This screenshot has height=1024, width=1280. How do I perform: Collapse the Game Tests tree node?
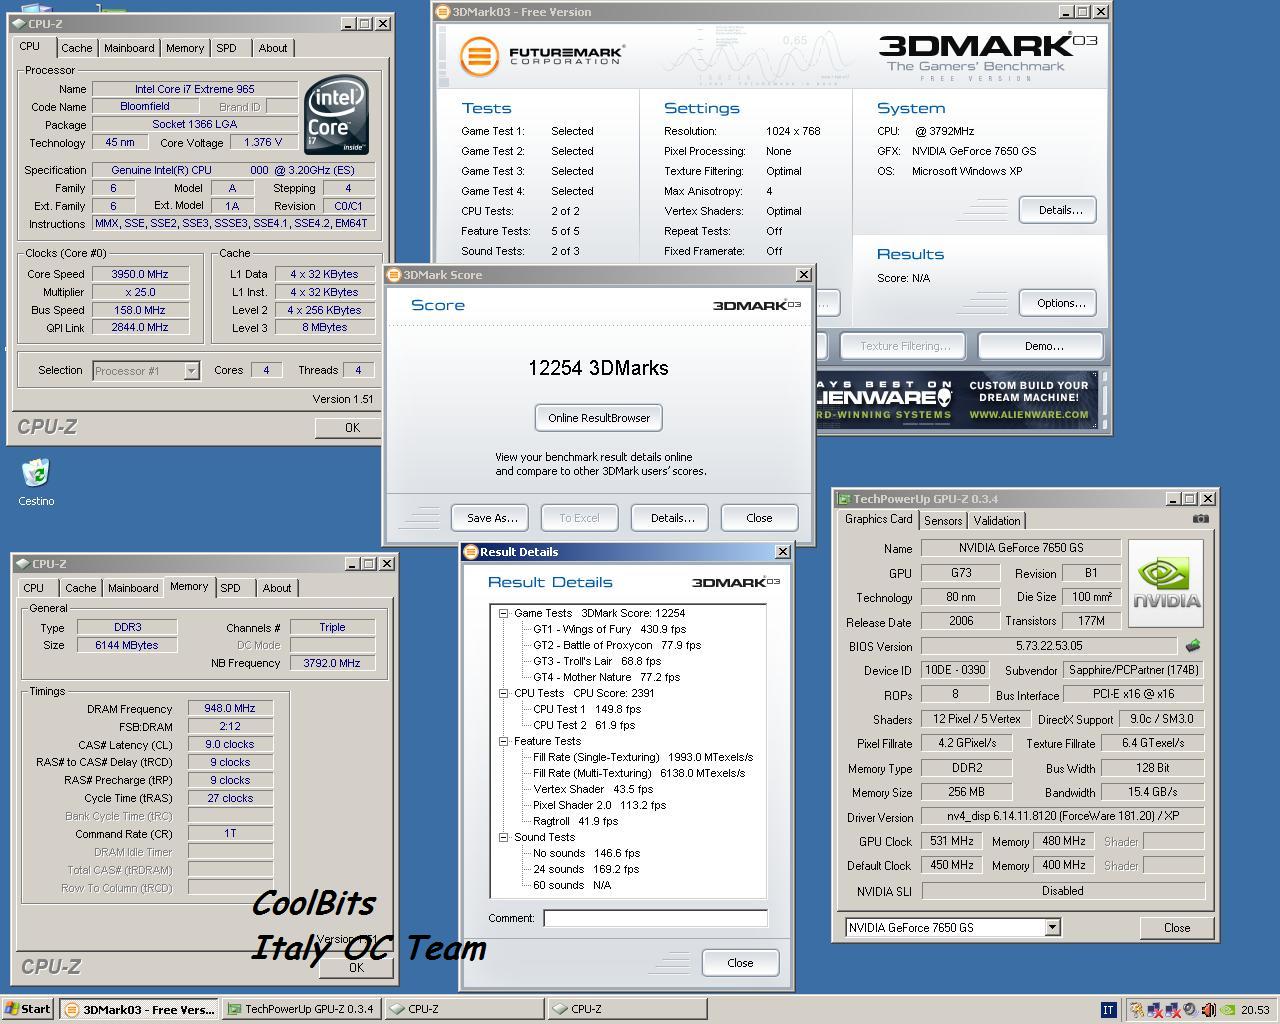coord(504,613)
